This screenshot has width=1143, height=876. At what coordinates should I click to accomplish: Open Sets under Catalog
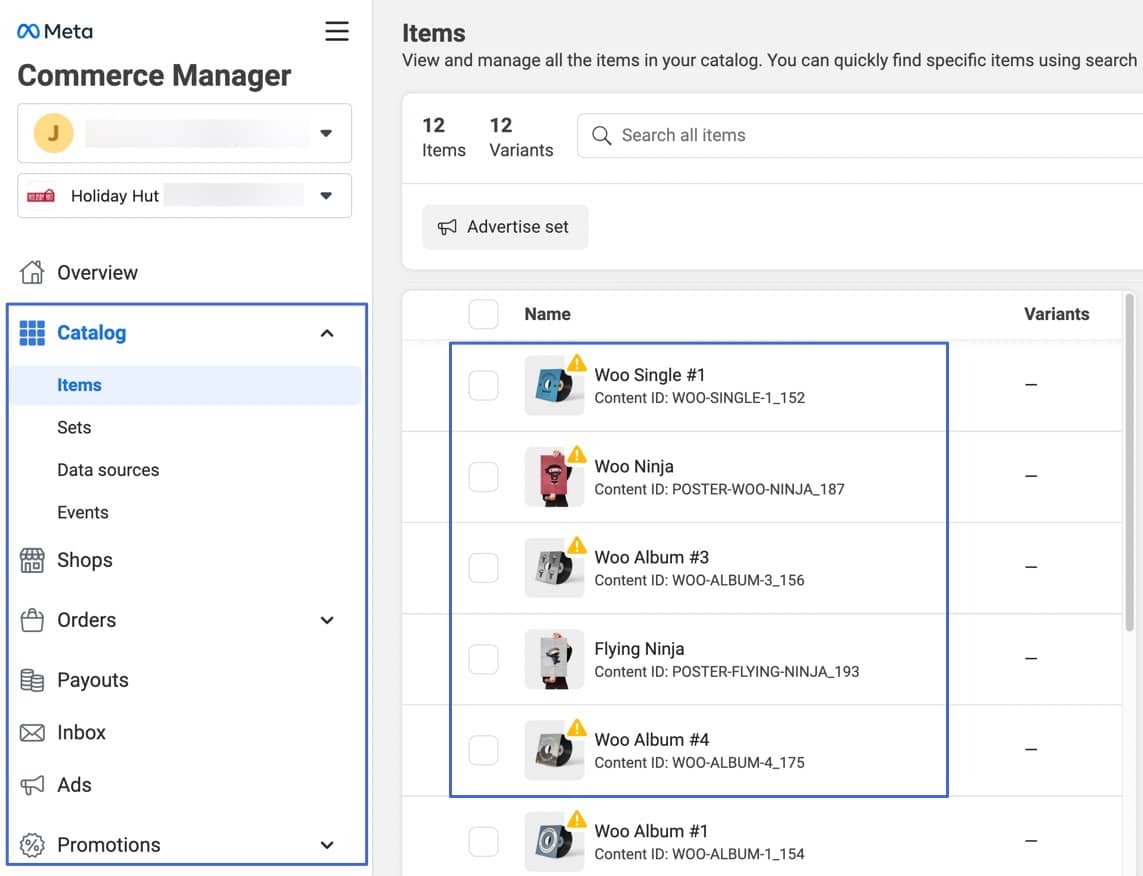click(x=74, y=428)
